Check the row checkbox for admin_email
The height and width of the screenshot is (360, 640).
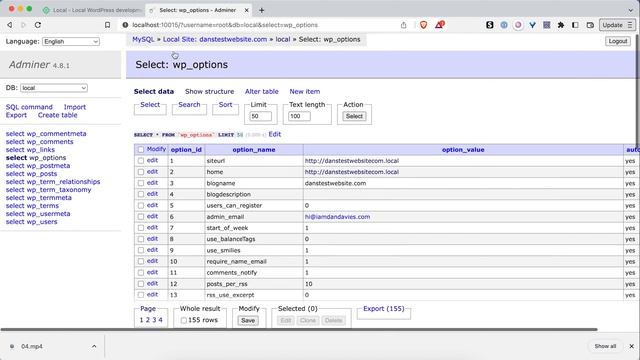(141, 216)
